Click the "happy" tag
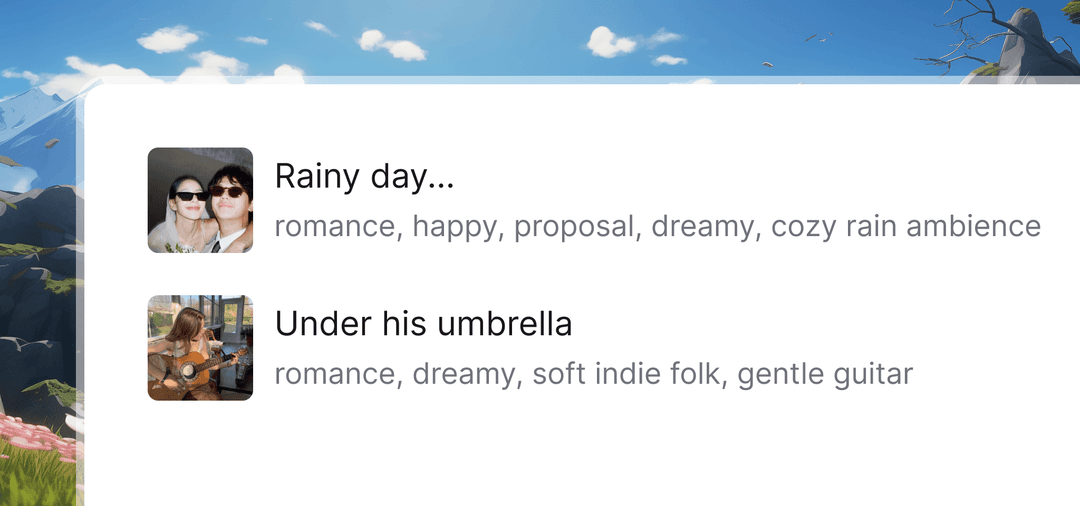The width and height of the screenshot is (1080, 506). [455, 226]
